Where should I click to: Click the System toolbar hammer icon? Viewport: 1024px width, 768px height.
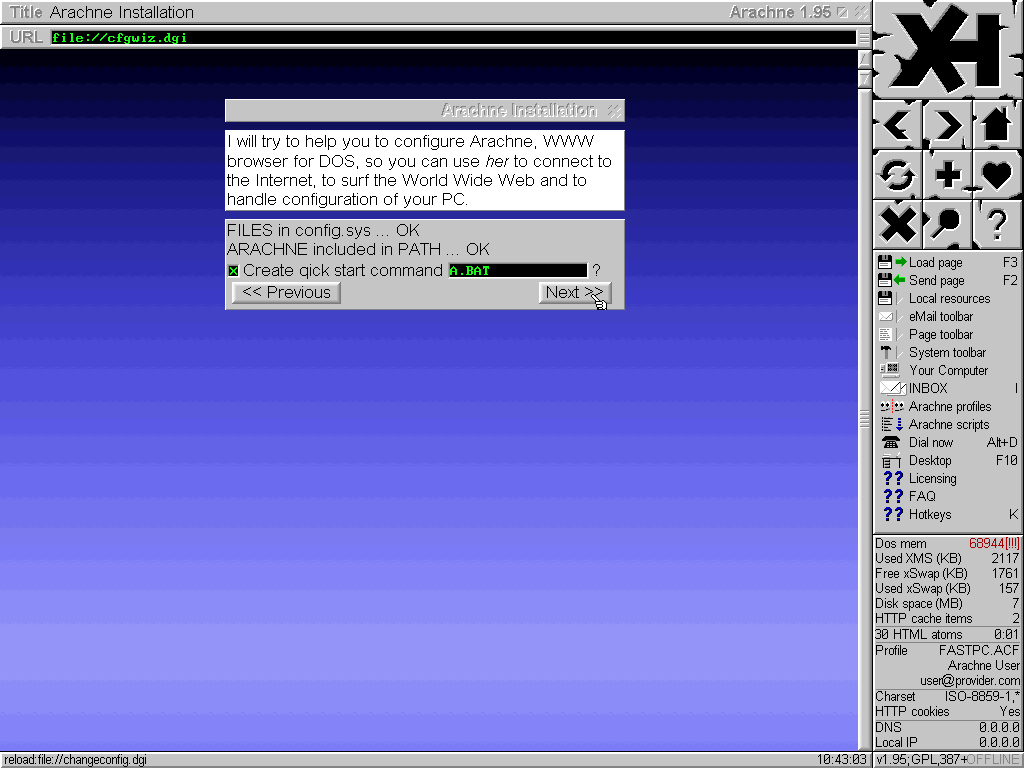coord(886,353)
